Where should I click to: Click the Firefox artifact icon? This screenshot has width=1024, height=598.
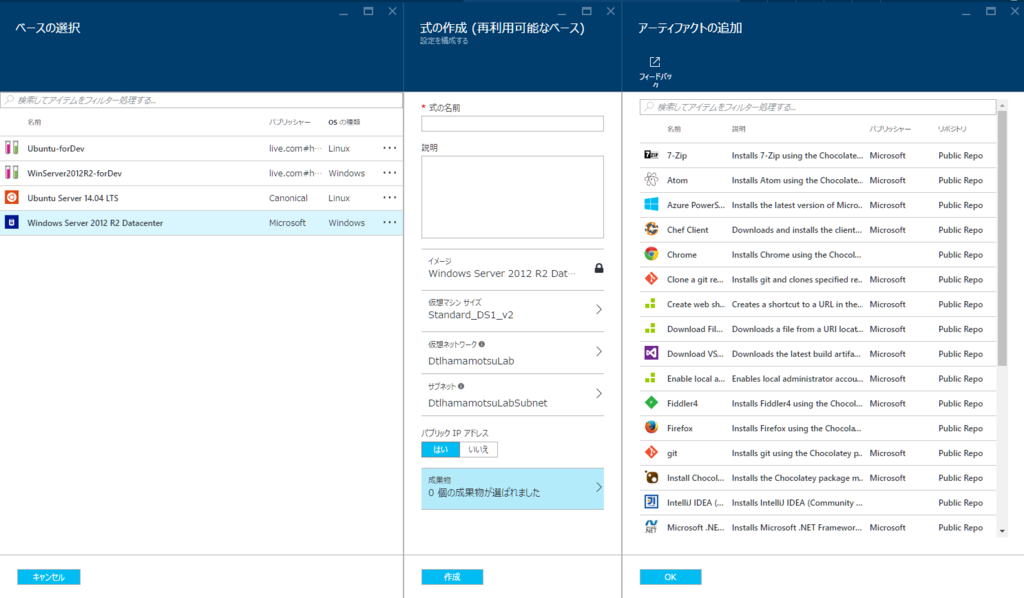651,428
